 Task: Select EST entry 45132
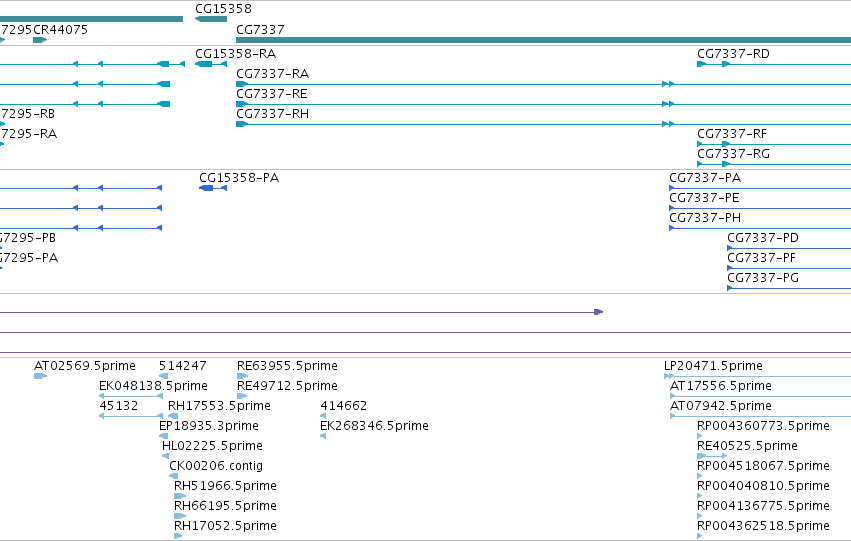click(x=118, y=406)
